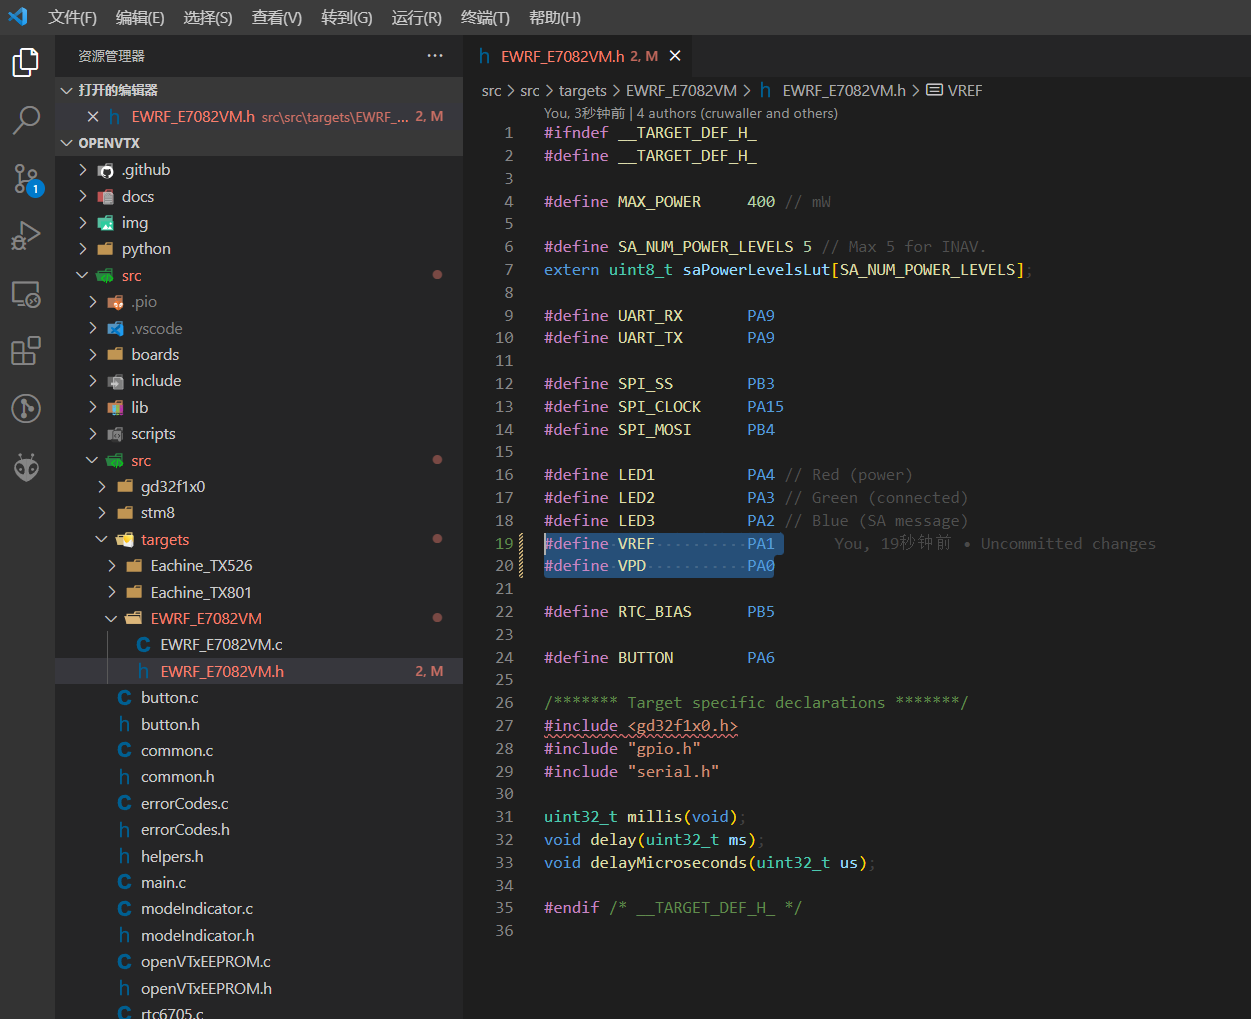Click the authors CodeLens annotation above line 1
The width and height of the screenshot is (1251, 1019).
737,113
